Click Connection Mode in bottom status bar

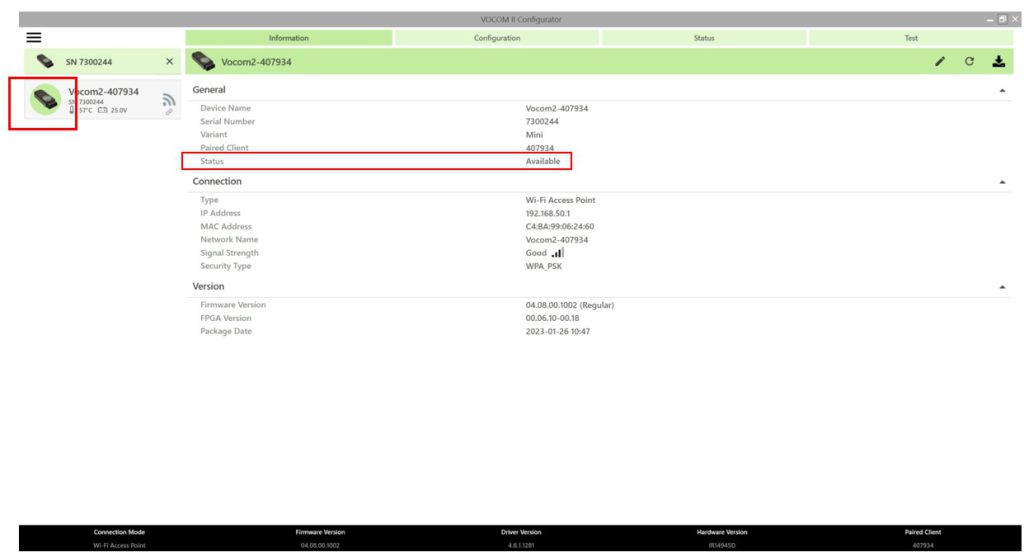[x=120, y=532]
